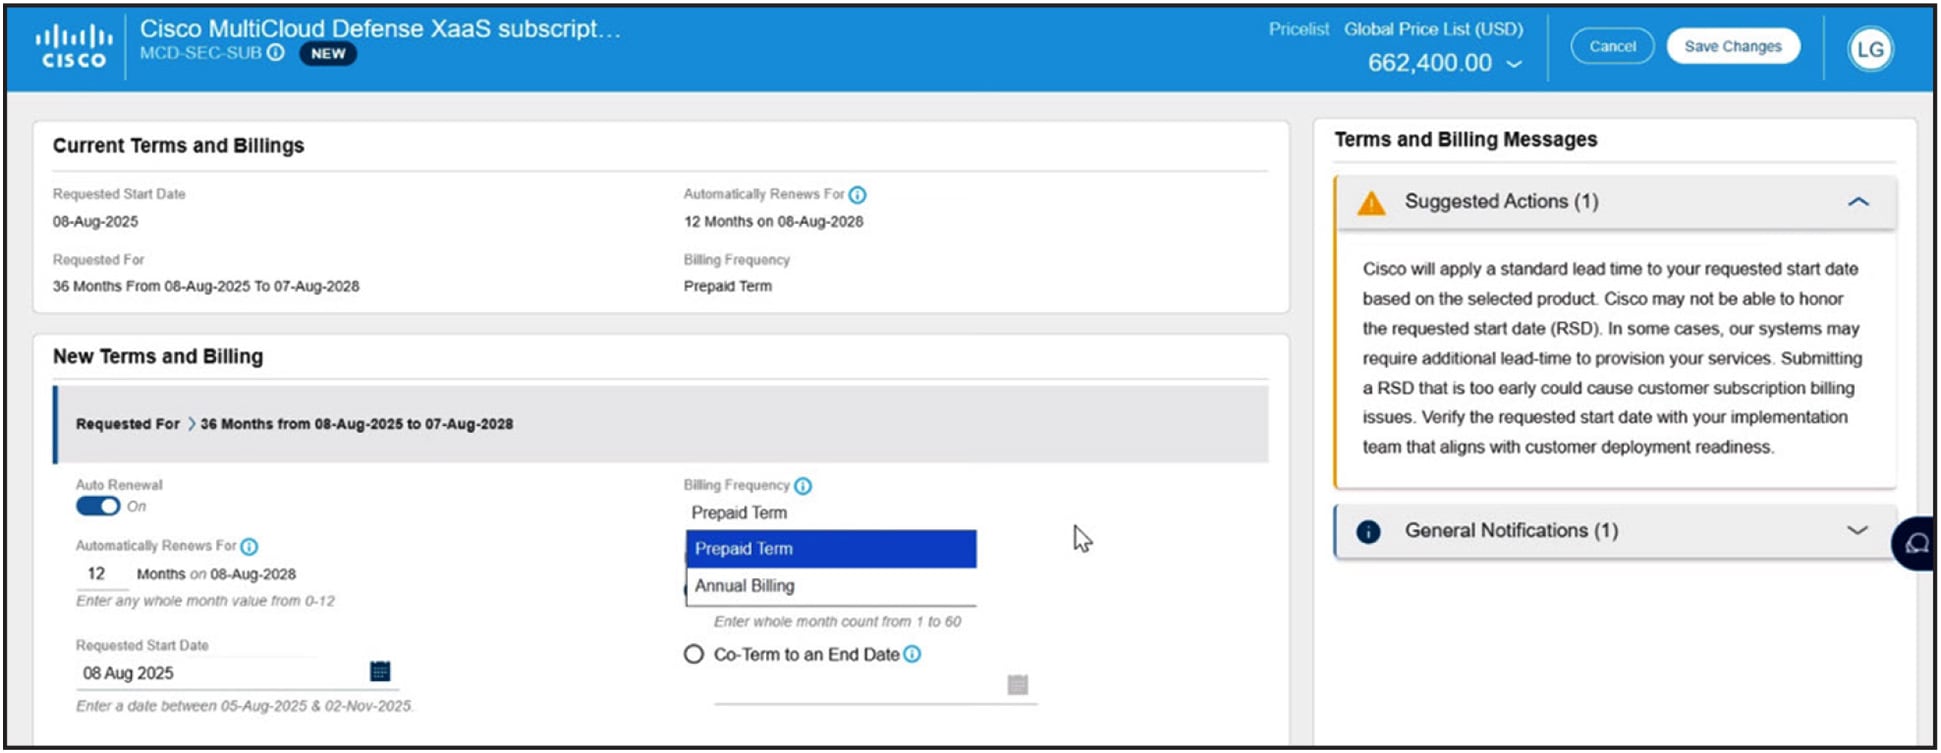1941x753 pixels.
Task: Click '12 Months on 08-Aug-2028' text
Action: pos(773,222)
